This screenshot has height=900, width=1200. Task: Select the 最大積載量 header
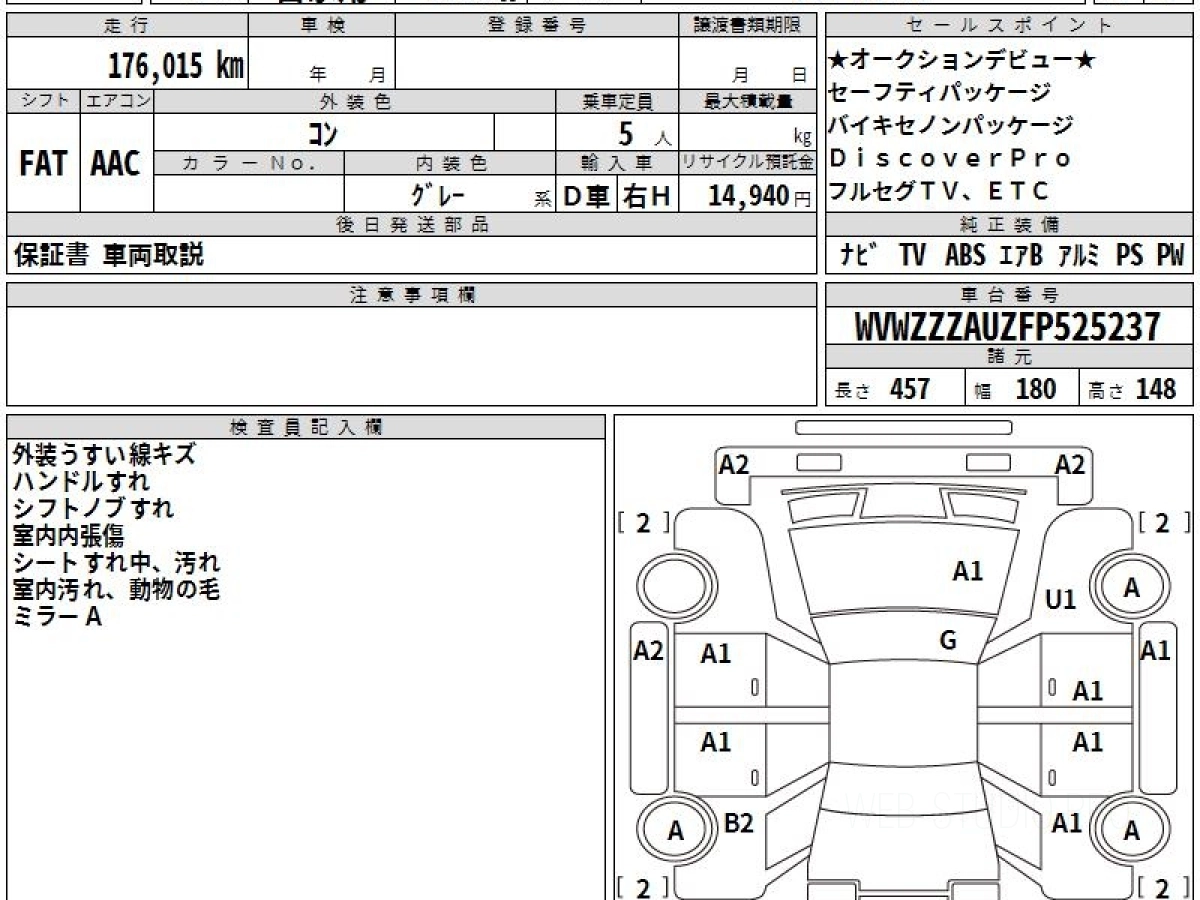click(748, 101)
